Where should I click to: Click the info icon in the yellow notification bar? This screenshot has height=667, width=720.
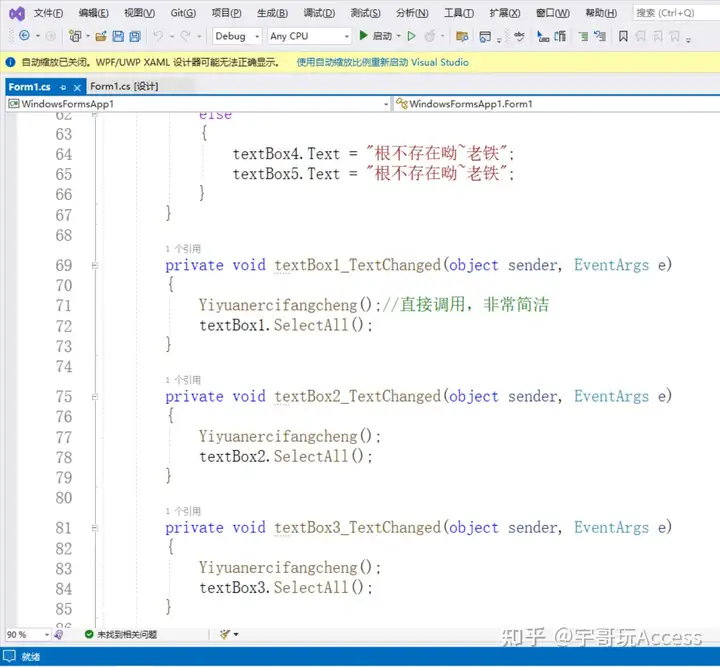tap(11, 62)
